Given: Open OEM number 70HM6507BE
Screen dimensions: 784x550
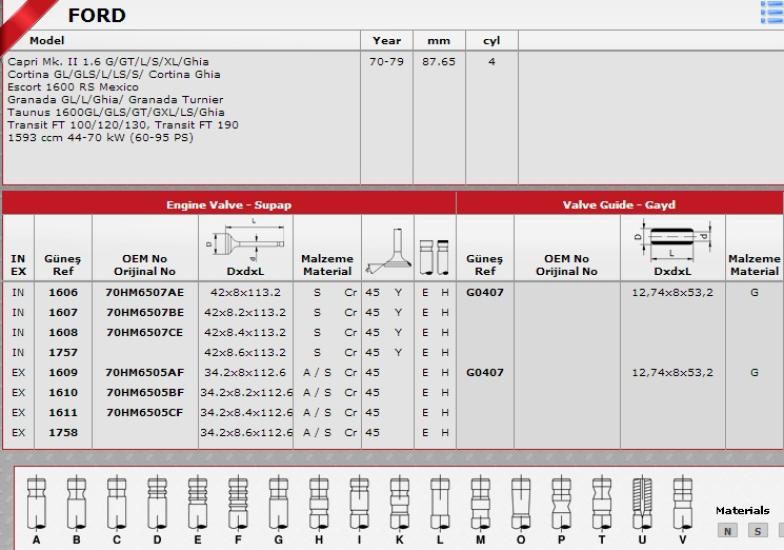Looking at the screenshot, I should pyautogui.click(x=145, y=312).
